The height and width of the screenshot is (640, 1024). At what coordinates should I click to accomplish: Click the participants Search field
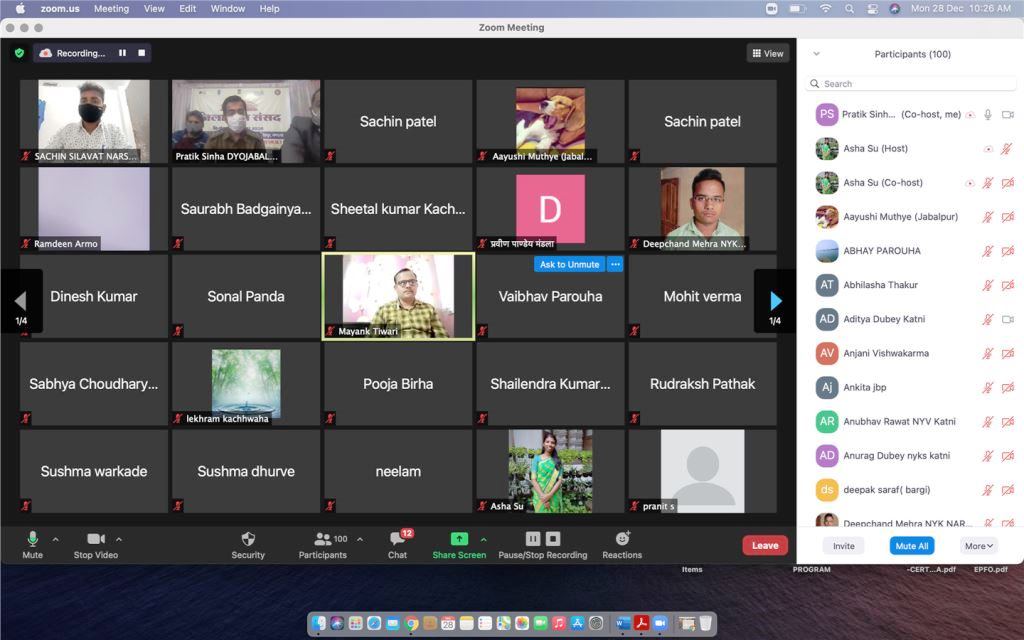(911, 84)
